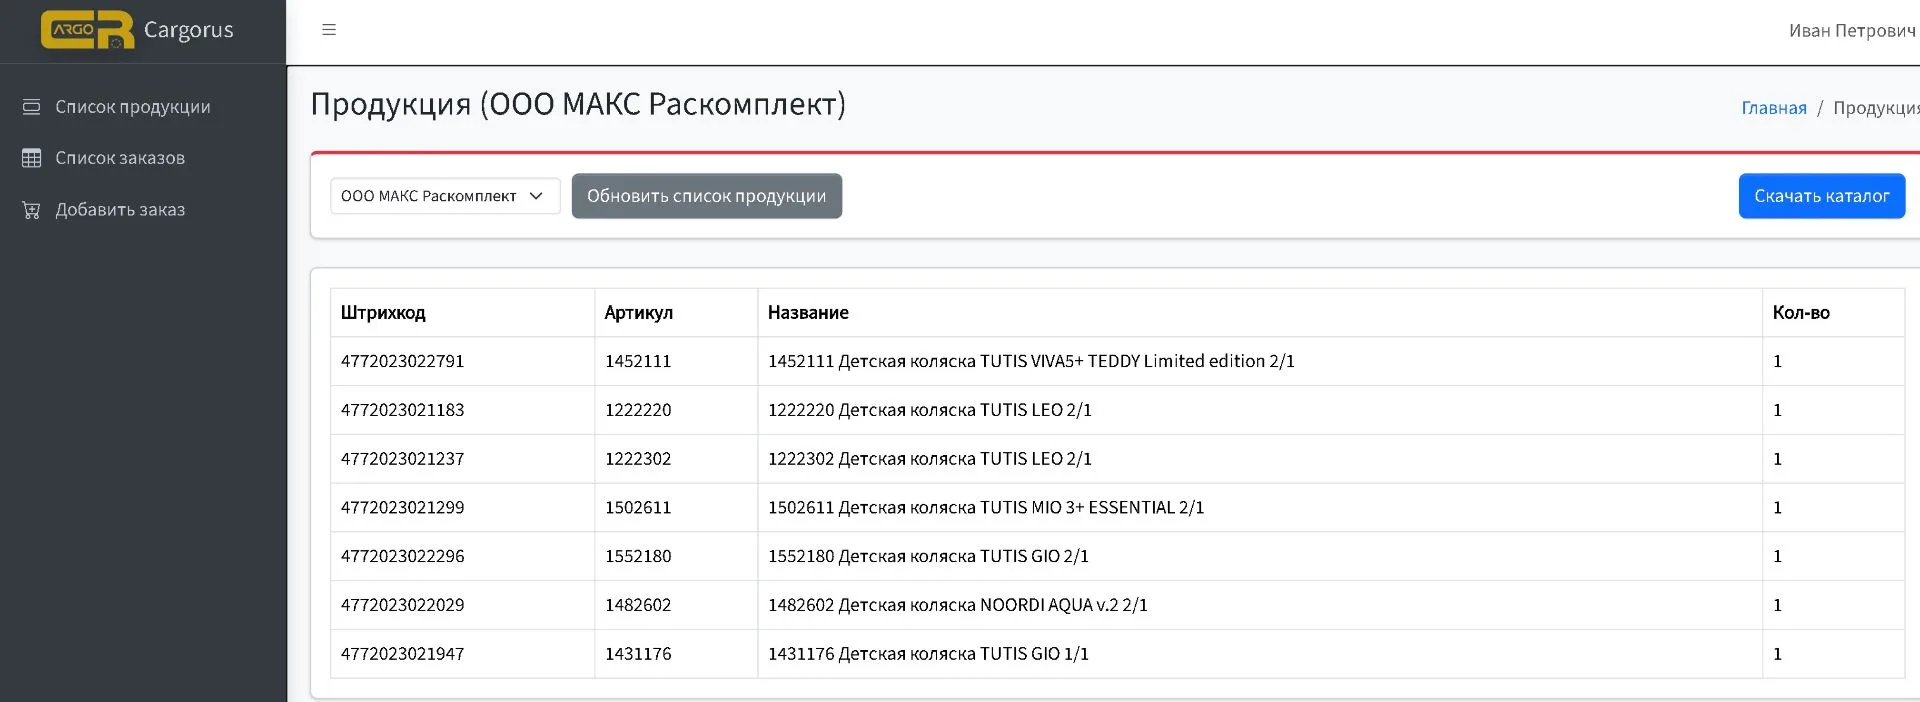Follow the Главная breadcrumb link
Screen dimensions: 1920x702
point(1774,108)
